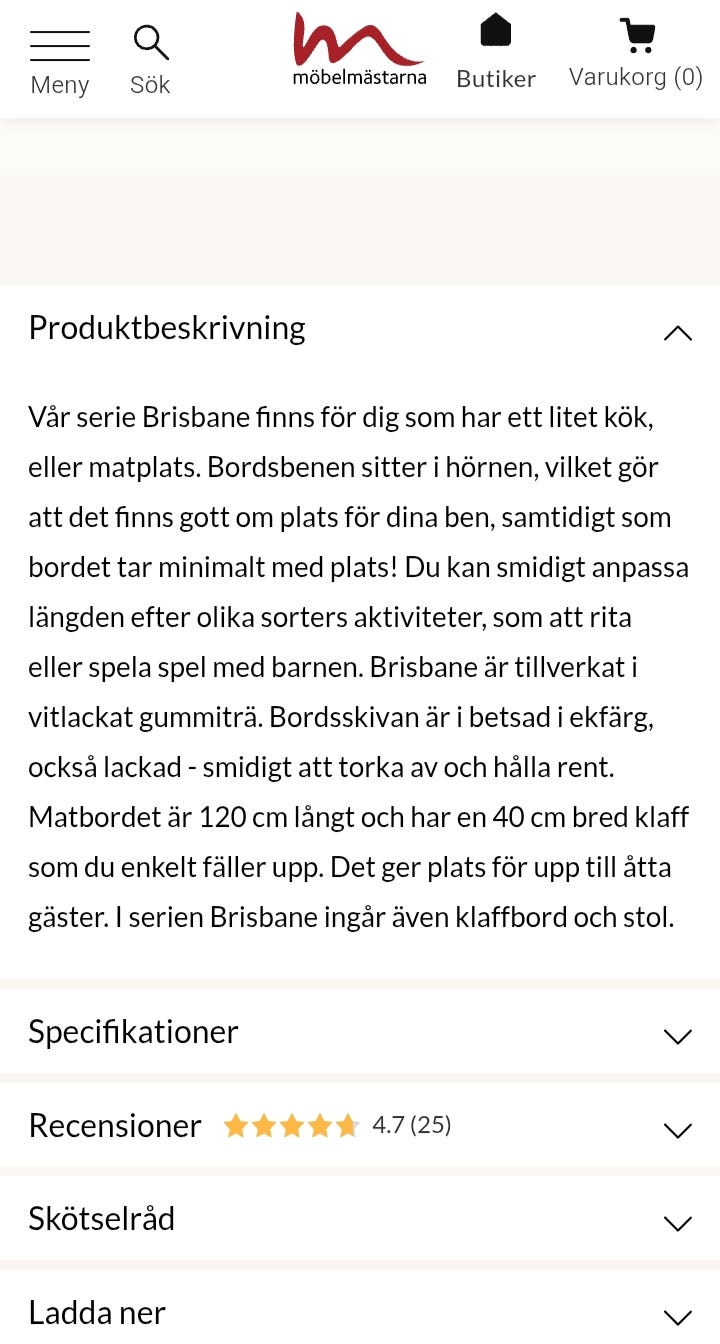Go to Möbelmästarna logo homepage
The height and width of the screenshot is (1344, 720).
click(359, 48)
